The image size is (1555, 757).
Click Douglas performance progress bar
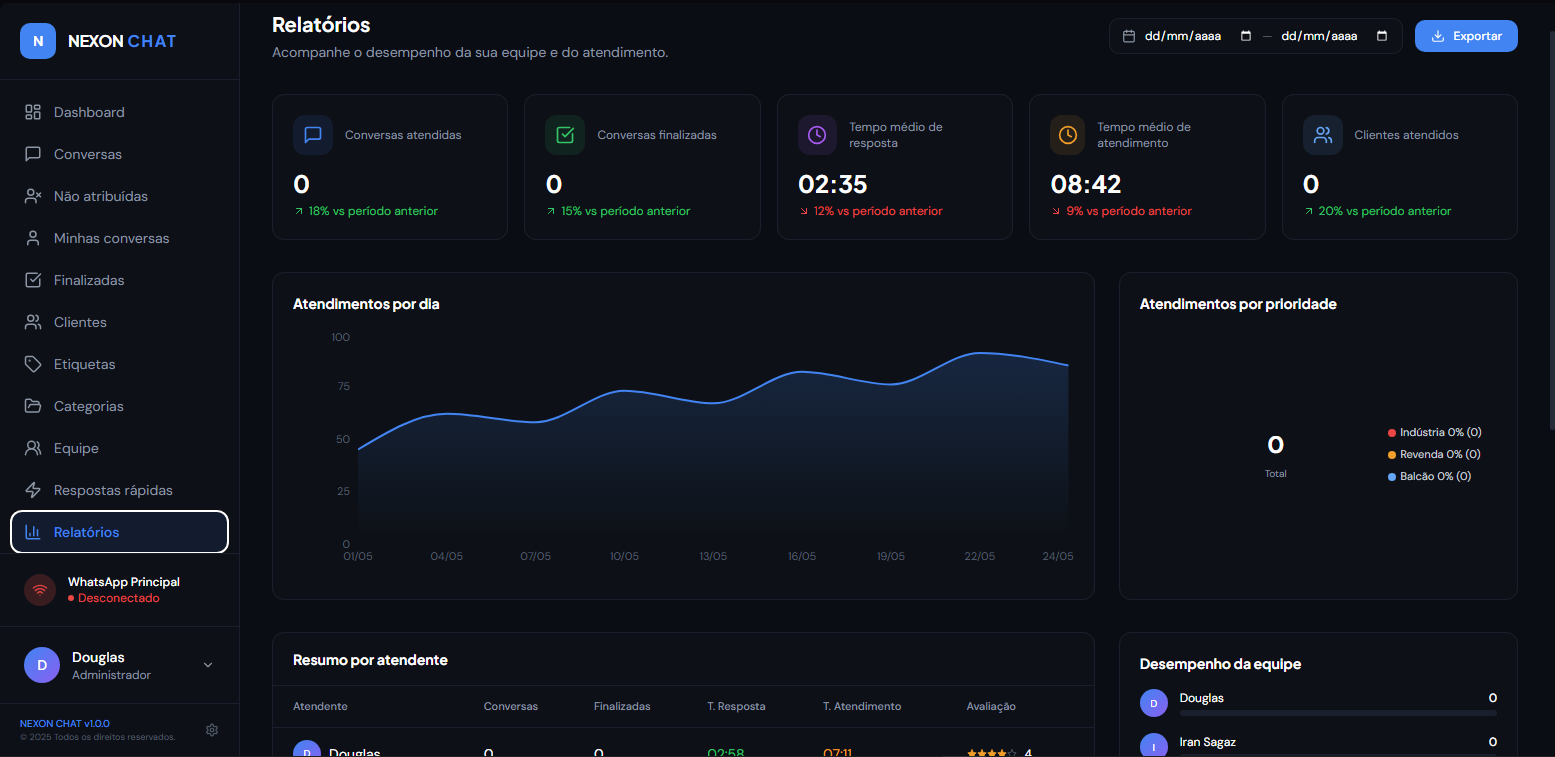(x=1338, y=713)
